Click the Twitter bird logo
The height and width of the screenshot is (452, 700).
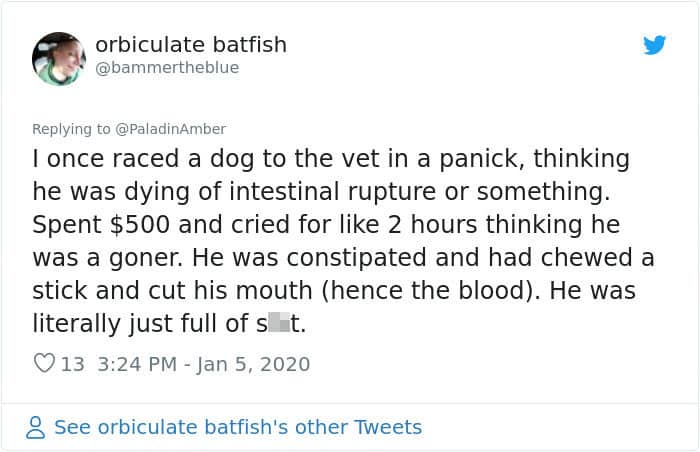tap(654, 45)
